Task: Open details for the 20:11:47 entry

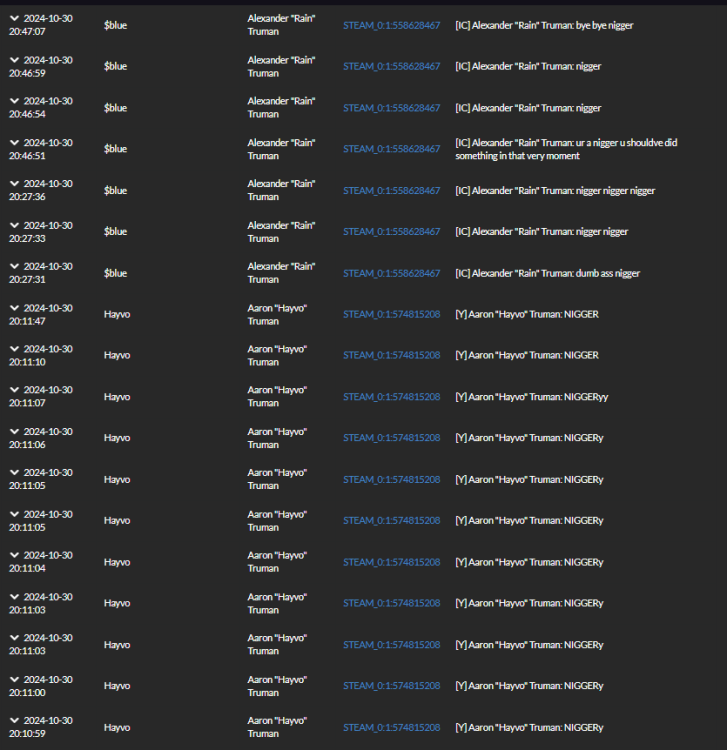Action: tap(15, 308)
